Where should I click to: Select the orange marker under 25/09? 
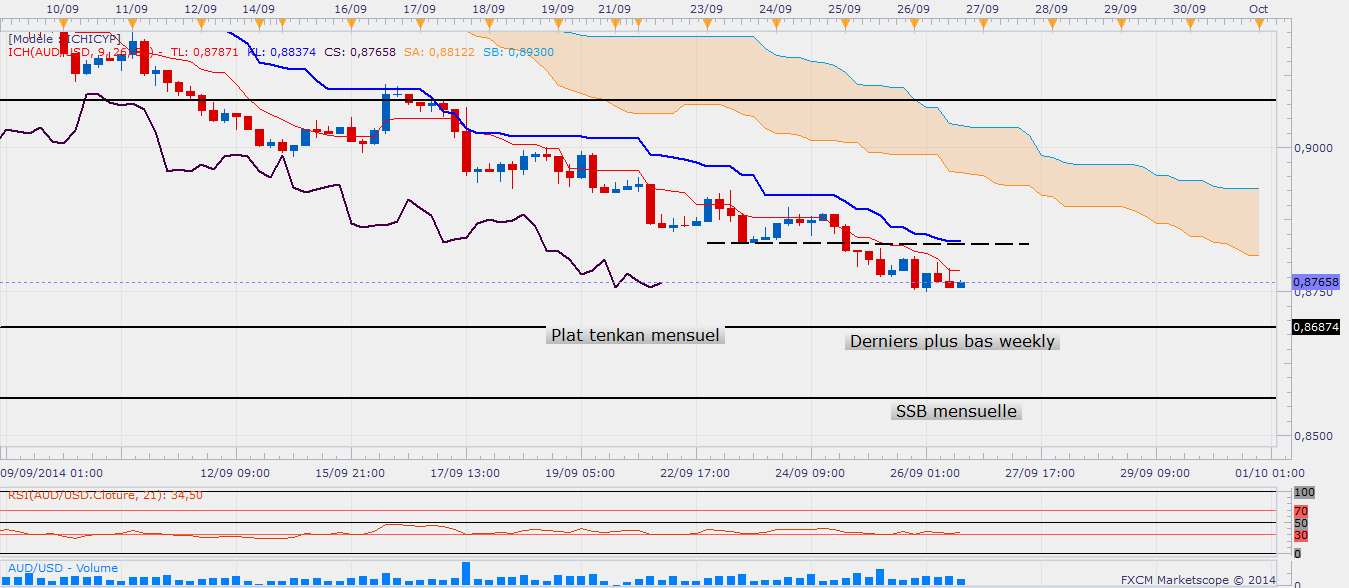click(845, 21)
